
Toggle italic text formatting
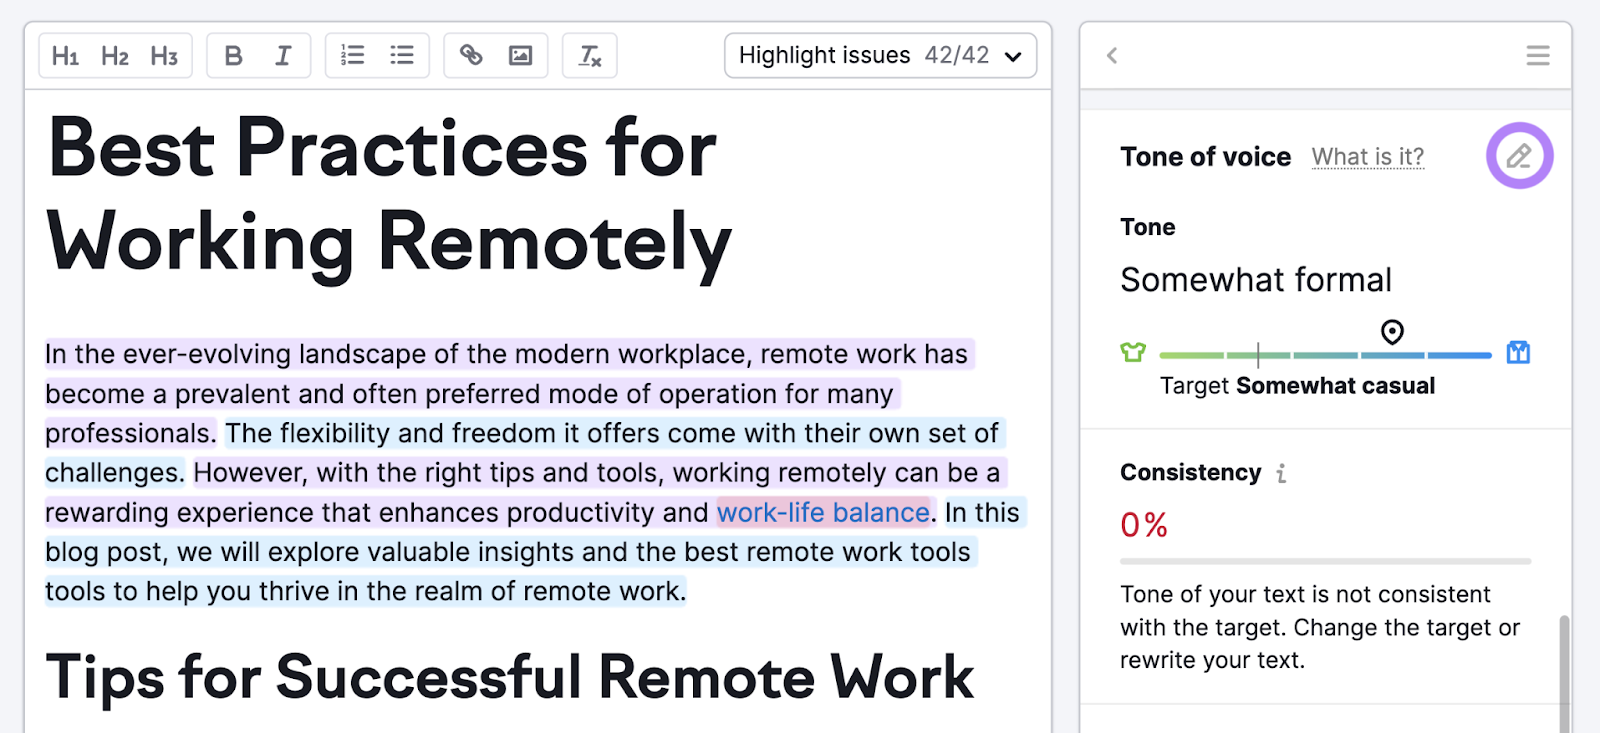coord(283,56)
